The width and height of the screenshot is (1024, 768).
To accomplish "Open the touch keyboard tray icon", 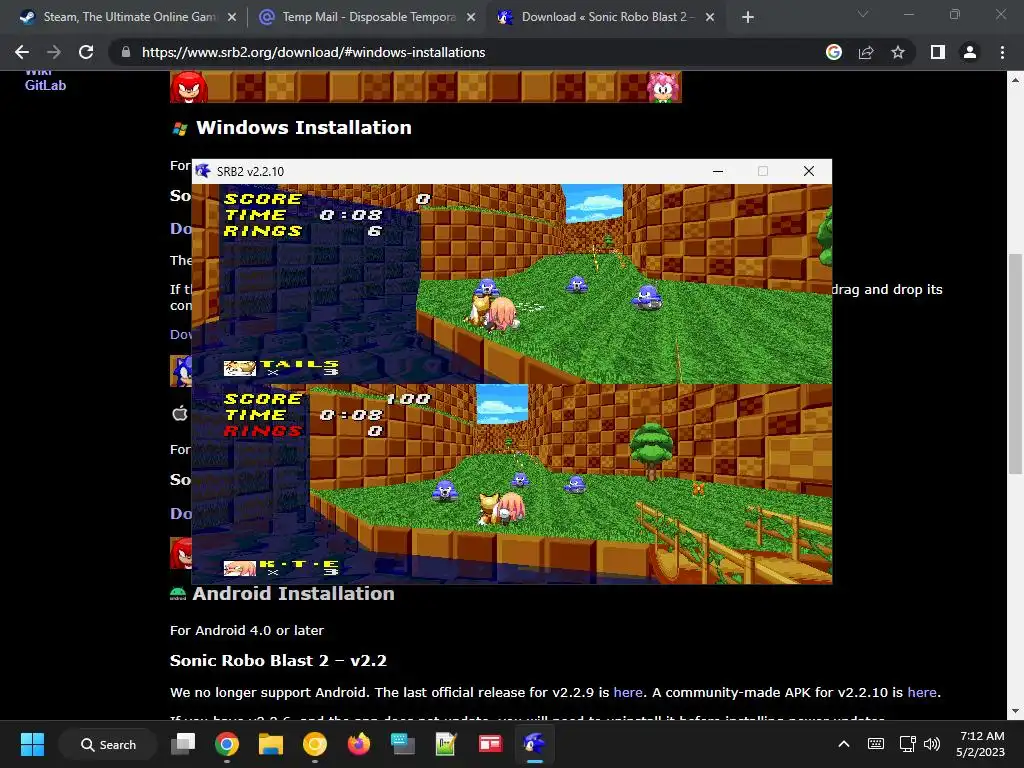I will click(876, 744).
